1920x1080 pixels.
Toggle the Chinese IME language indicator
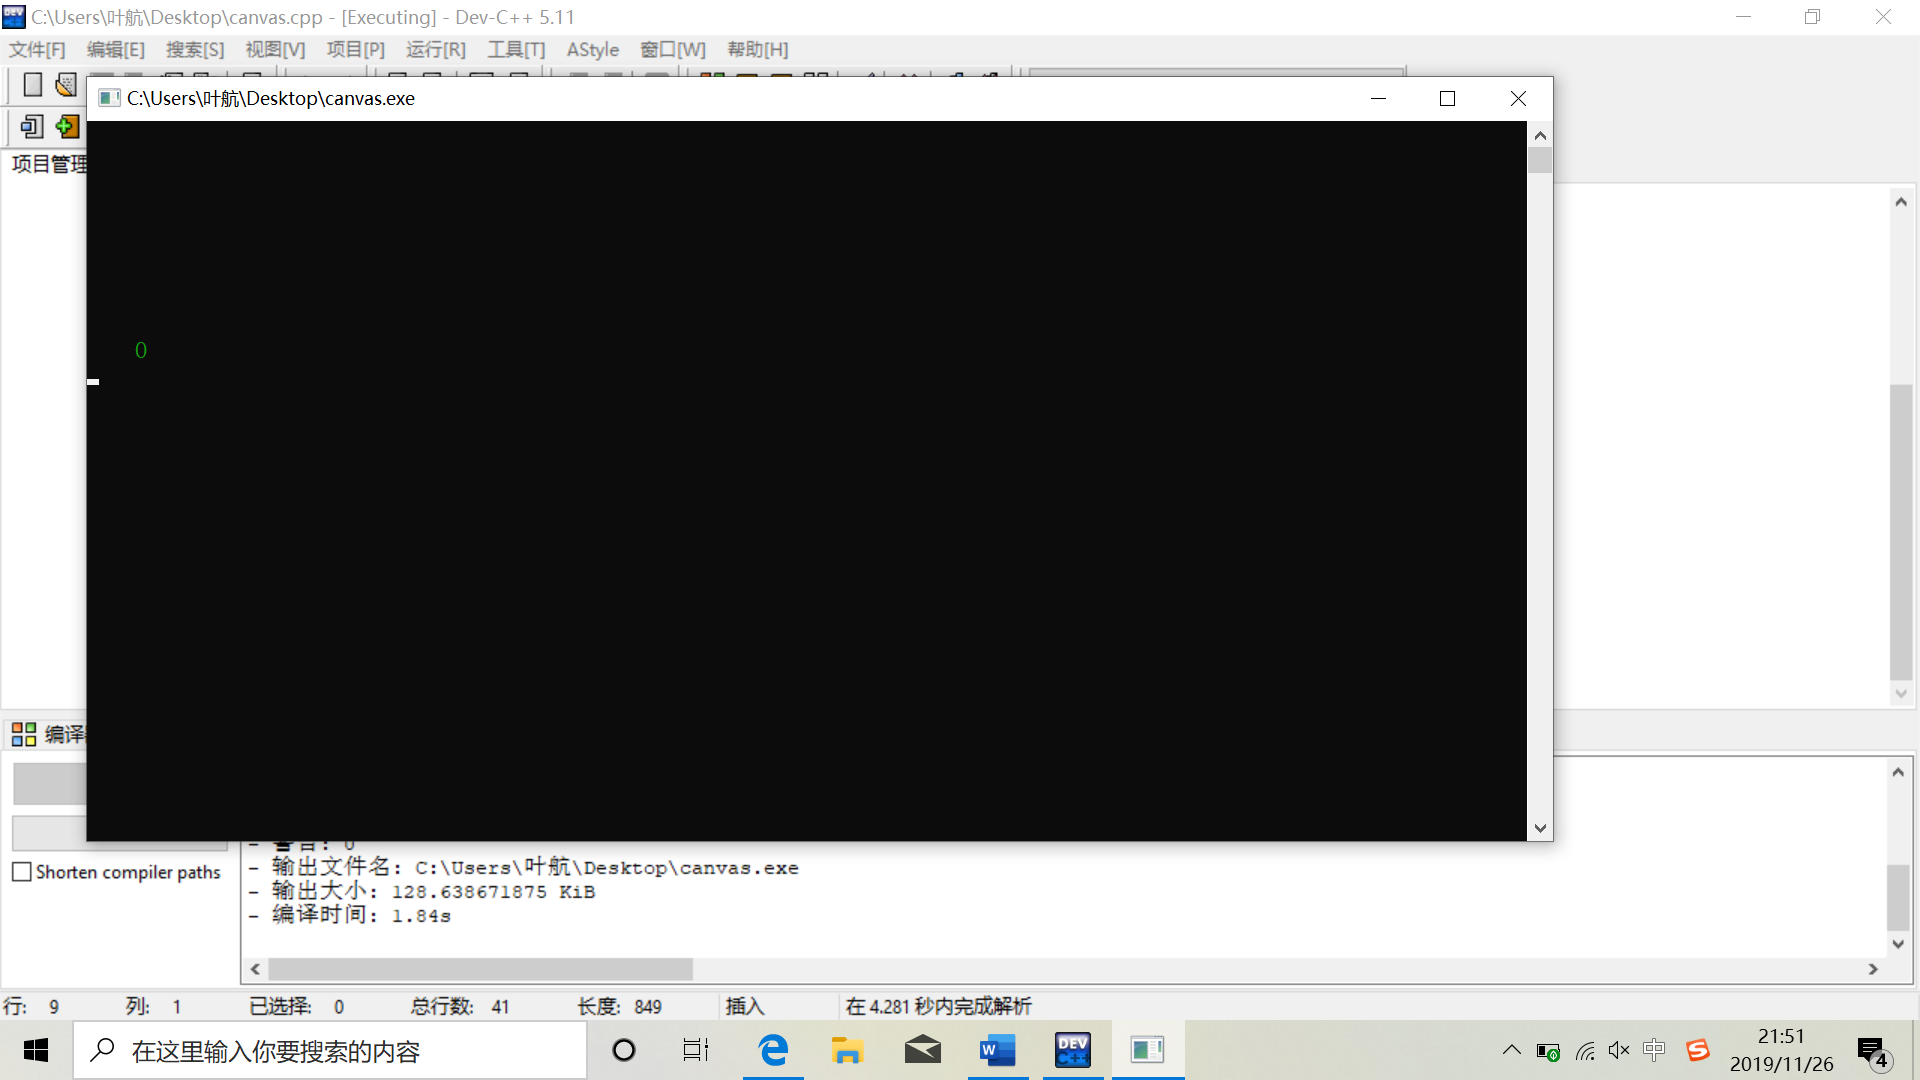click(x=1654, y=1050)
